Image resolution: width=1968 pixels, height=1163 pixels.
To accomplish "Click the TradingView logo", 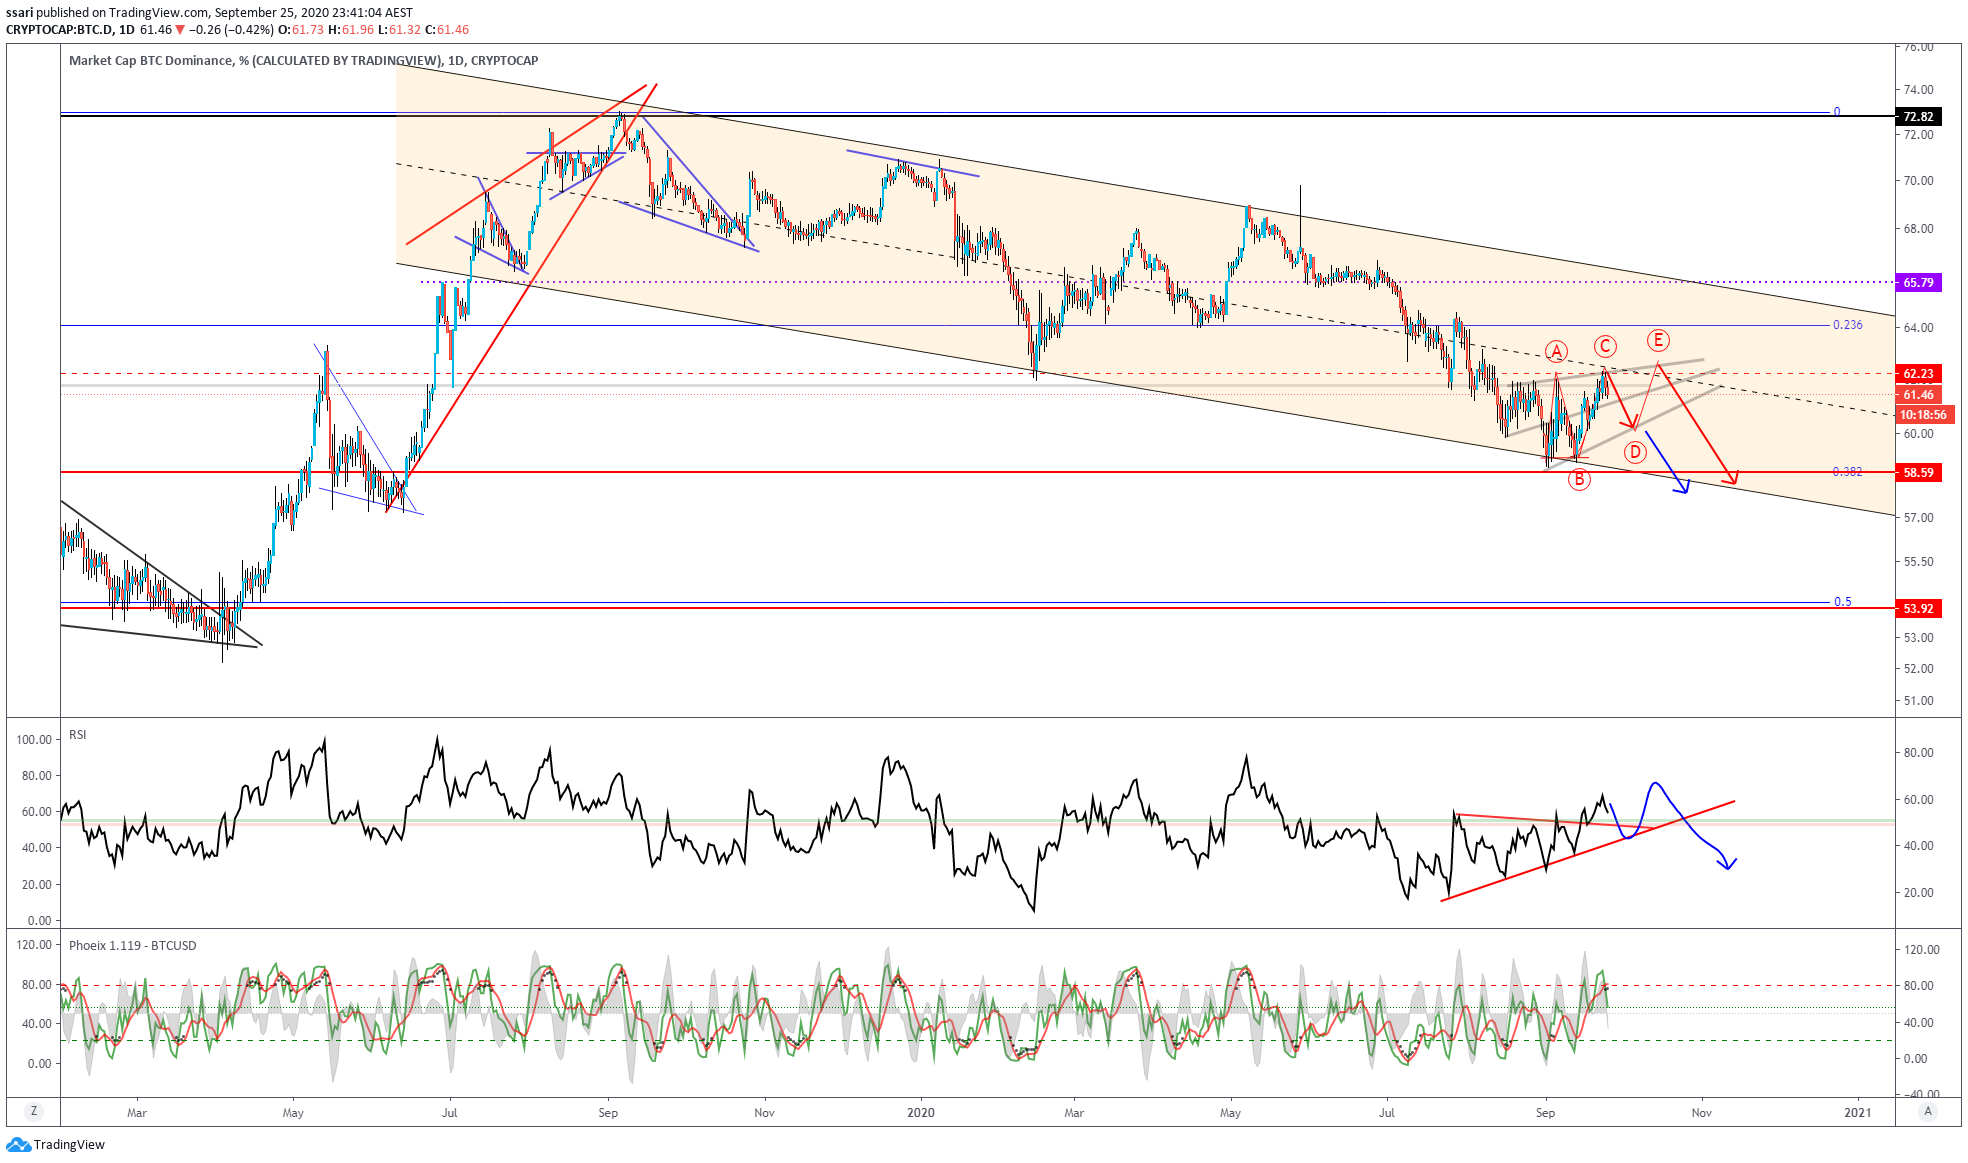I will click(18, 1144).
